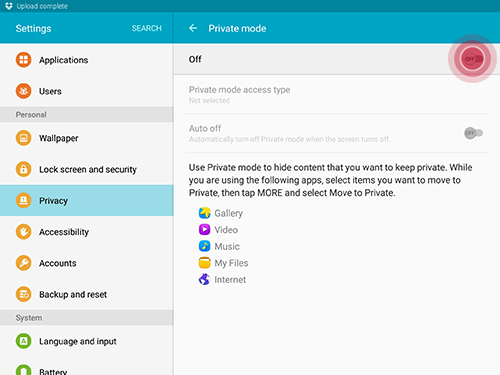
Task: Tap the Dropbox upload notification icon
Action: coord(9,6)
